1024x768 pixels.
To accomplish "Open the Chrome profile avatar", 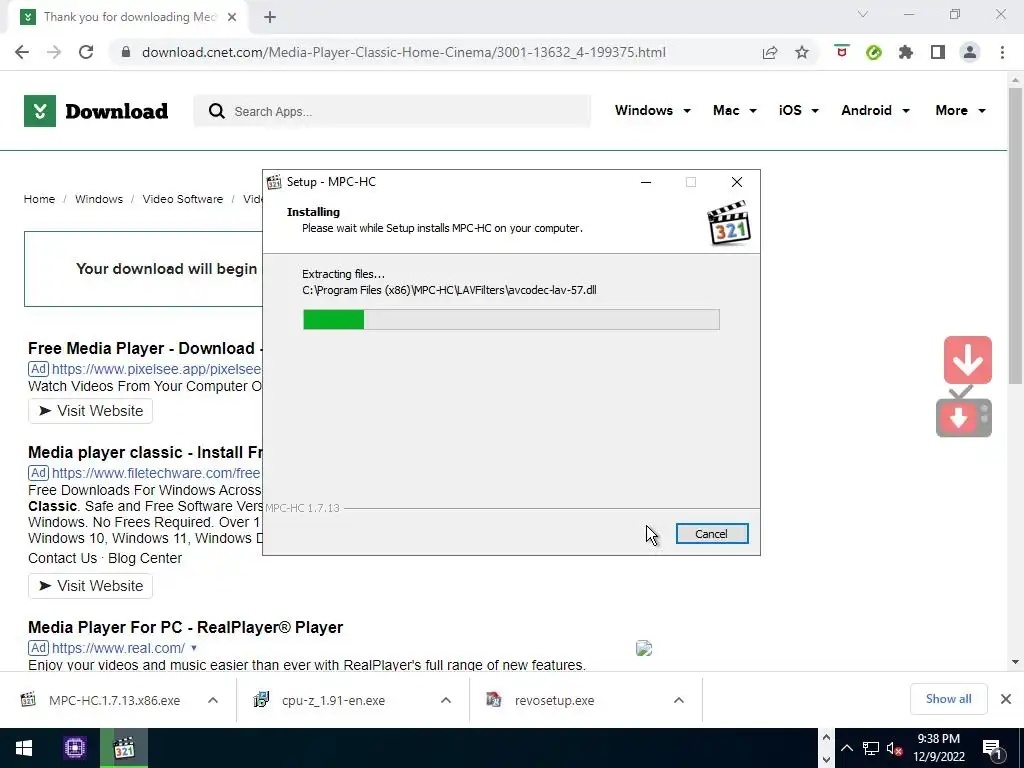I will pos(970,52).
